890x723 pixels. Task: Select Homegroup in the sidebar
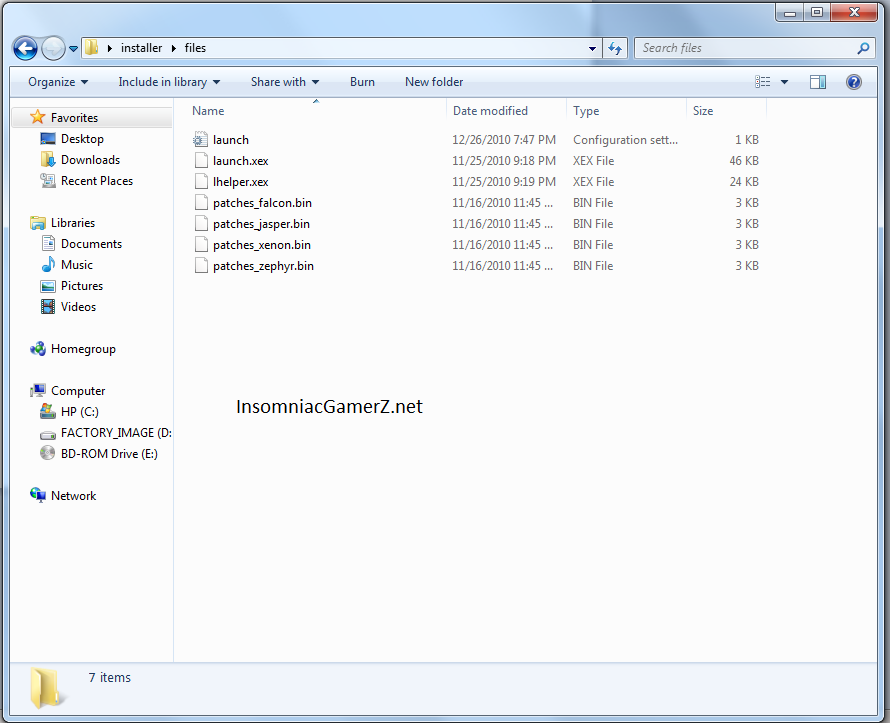[x=83, y=349]
